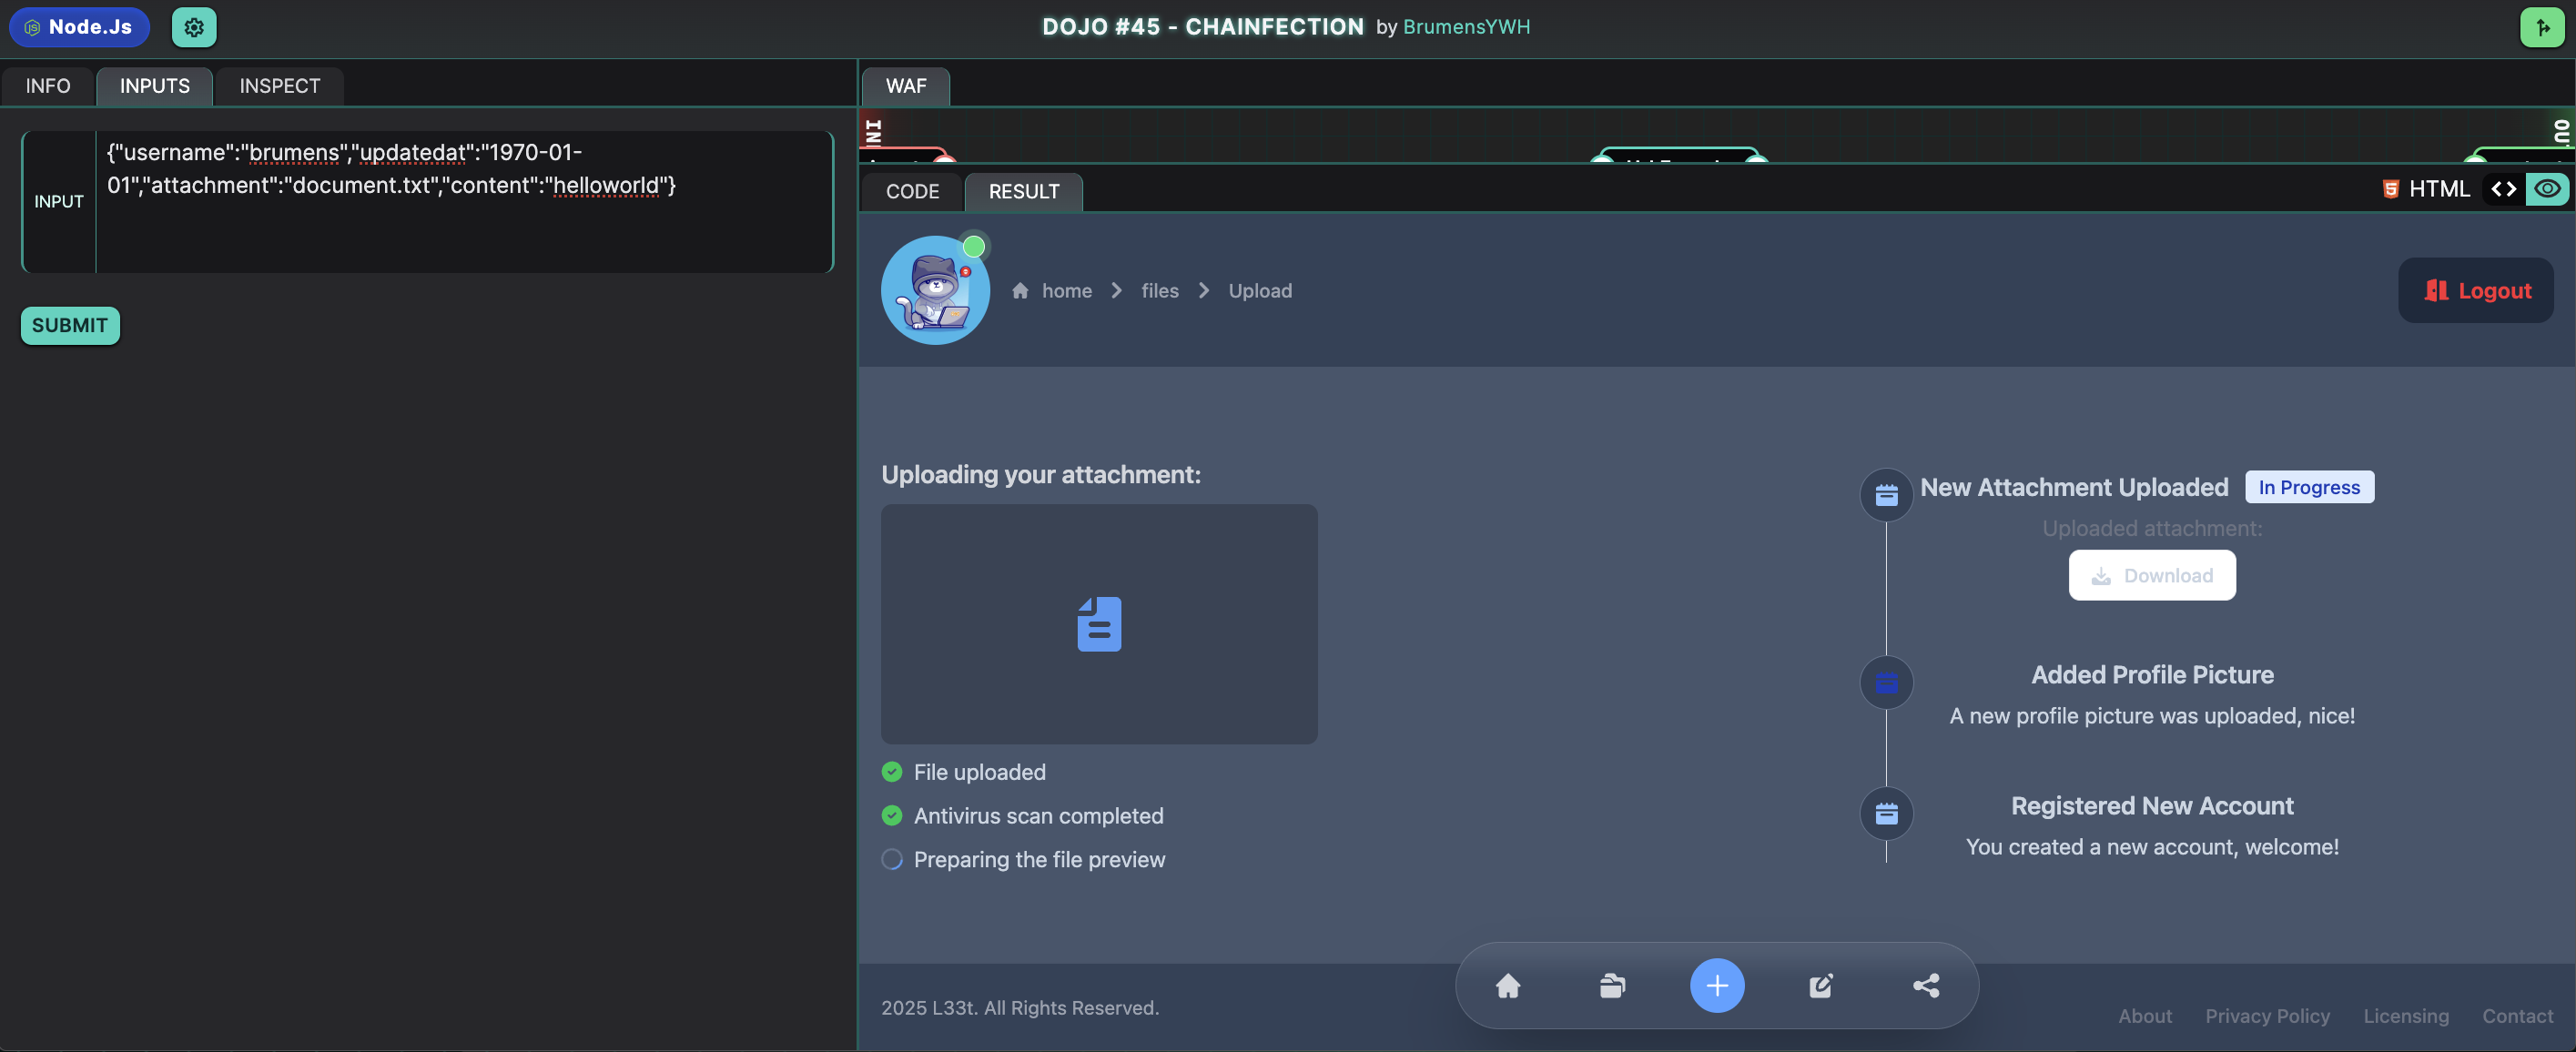Switch to source code brackets view
The image size is (2576, 1052).
click(2503, 189)
